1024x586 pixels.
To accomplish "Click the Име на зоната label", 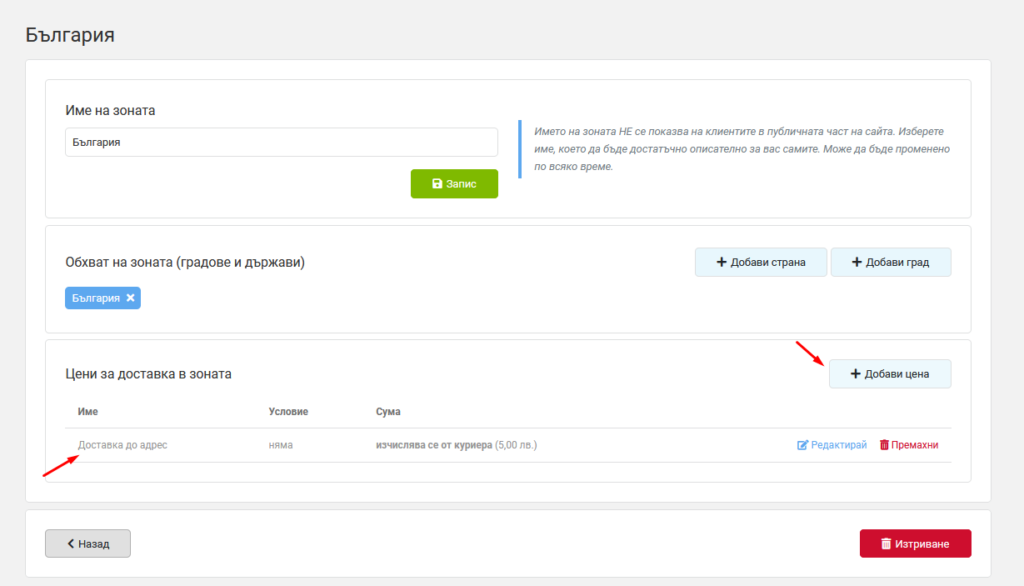I will 110,110.
